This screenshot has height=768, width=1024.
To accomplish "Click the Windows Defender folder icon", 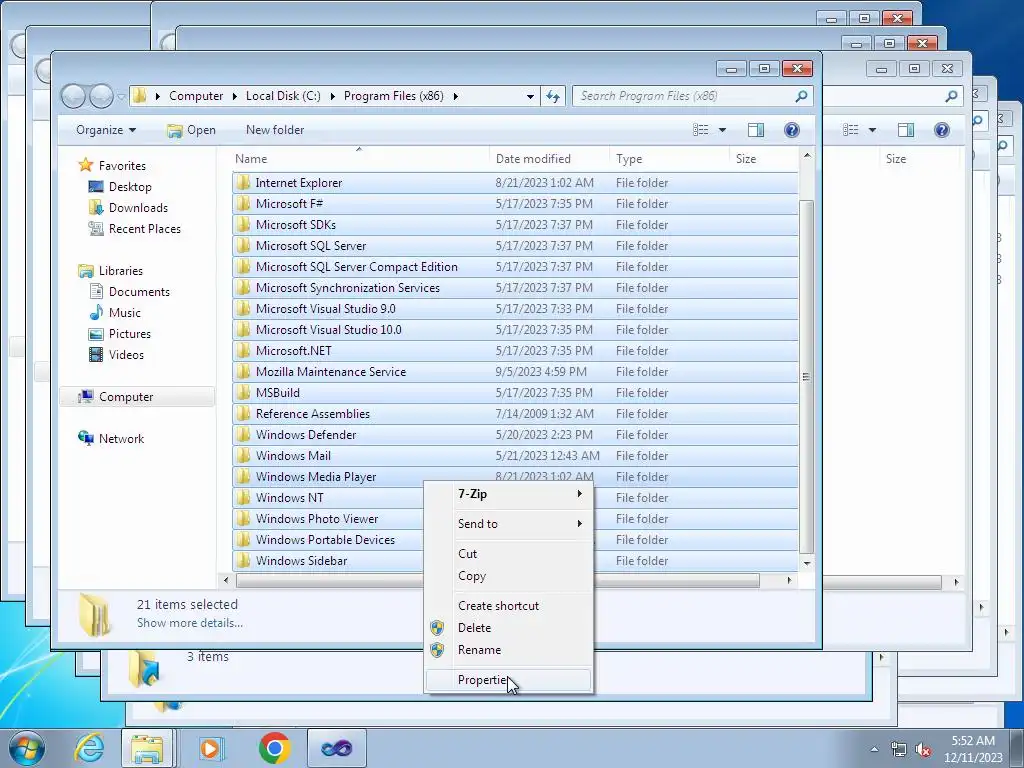I will click(243, 434).
